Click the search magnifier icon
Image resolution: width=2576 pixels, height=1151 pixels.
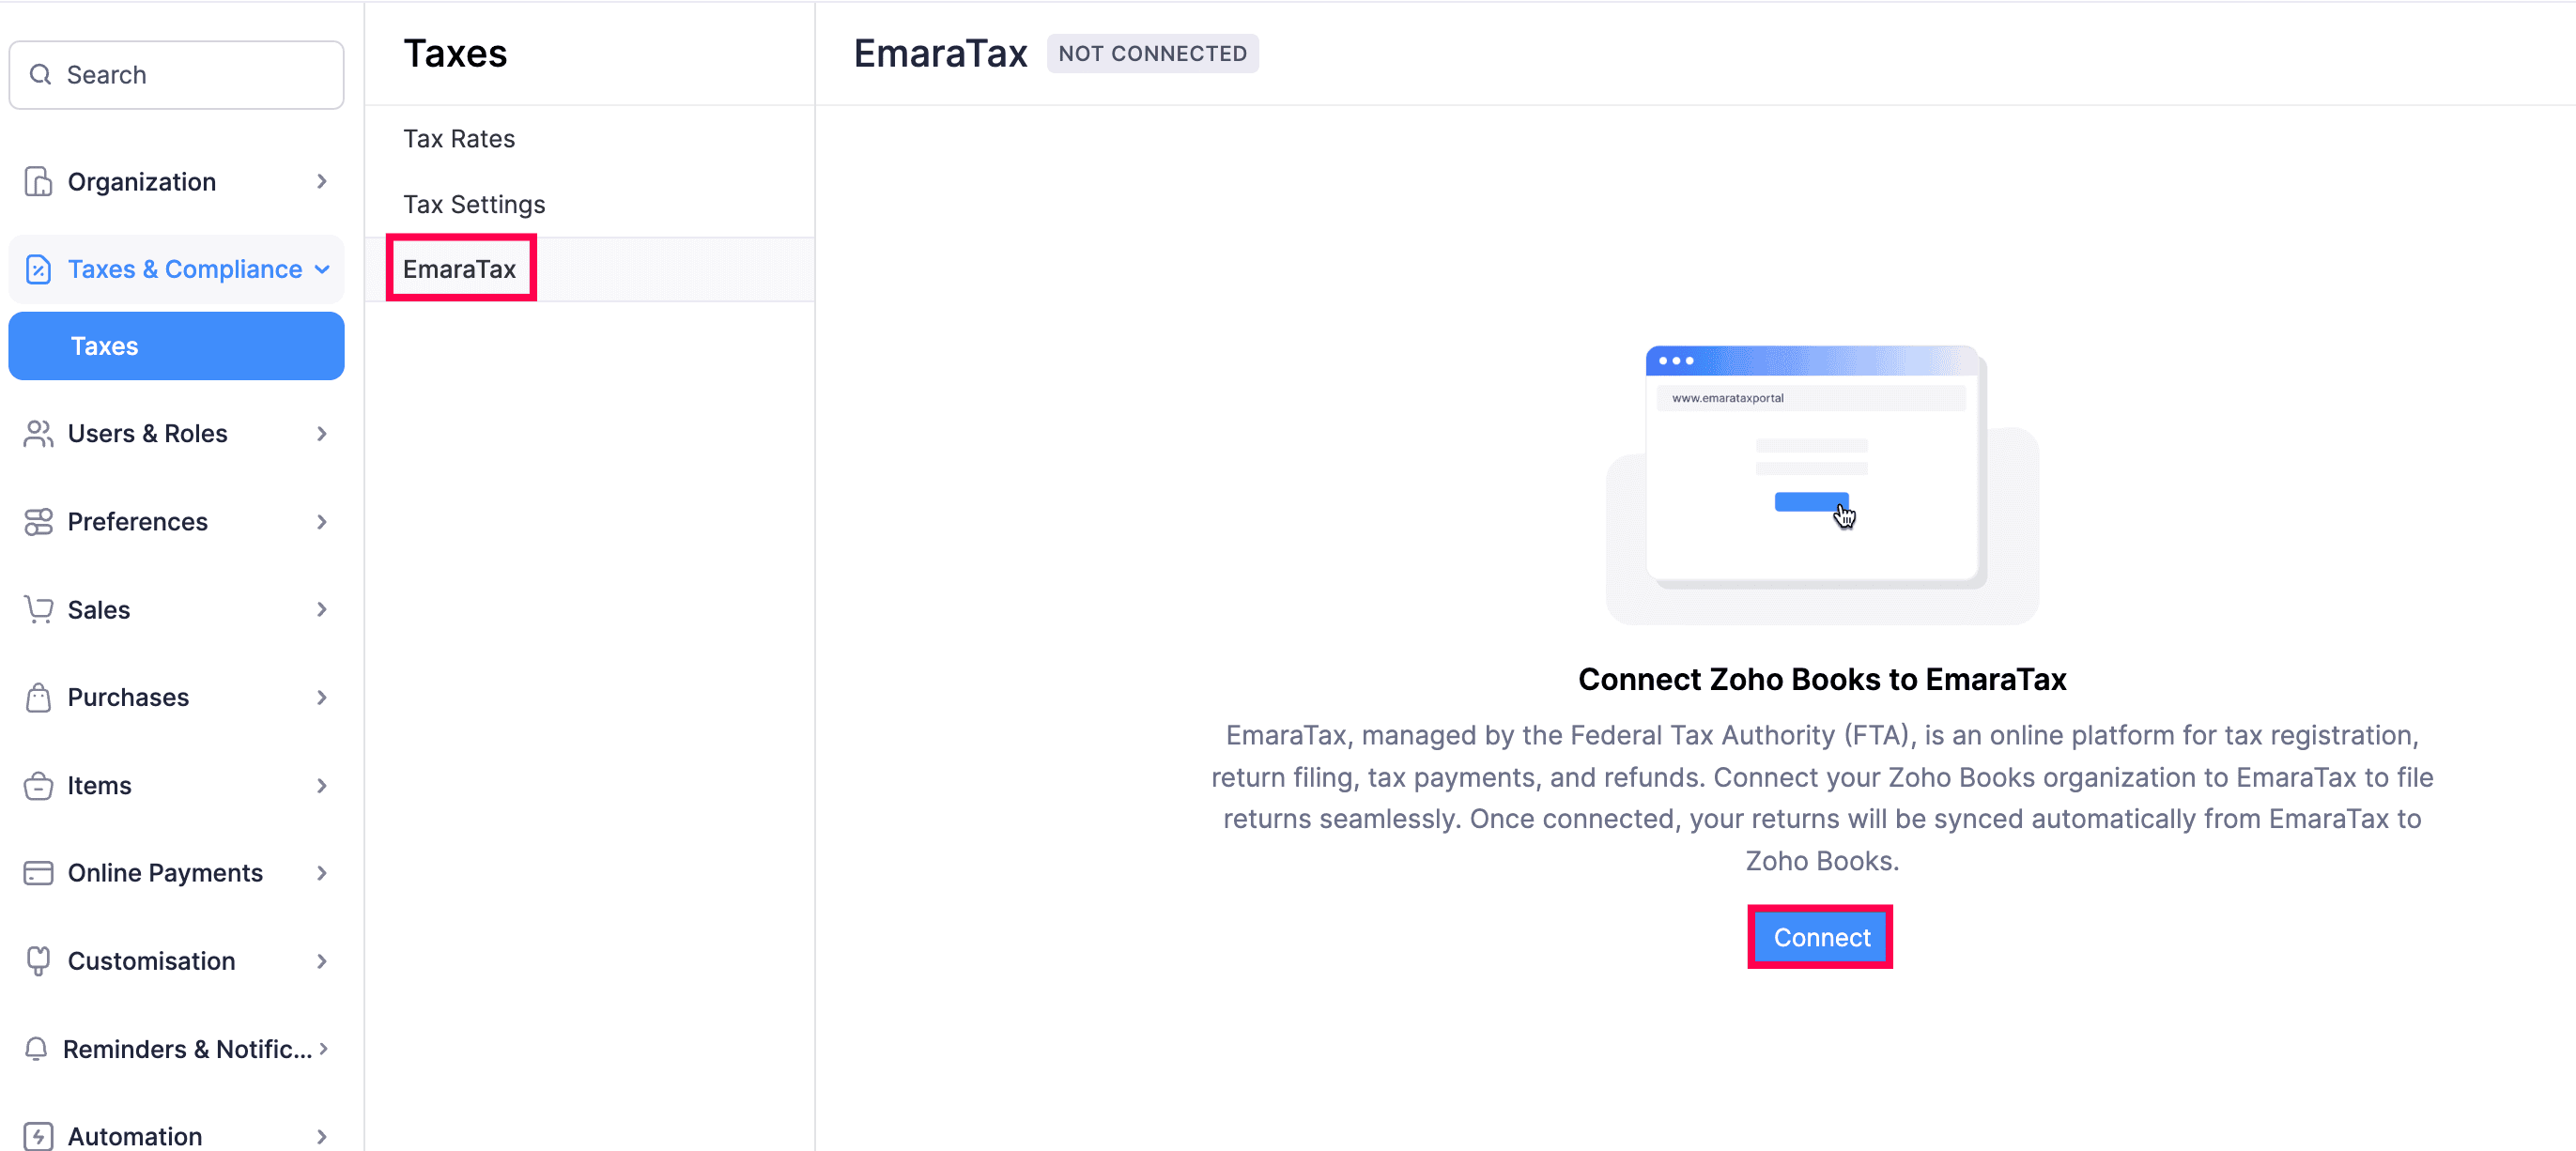coord(41,74)
